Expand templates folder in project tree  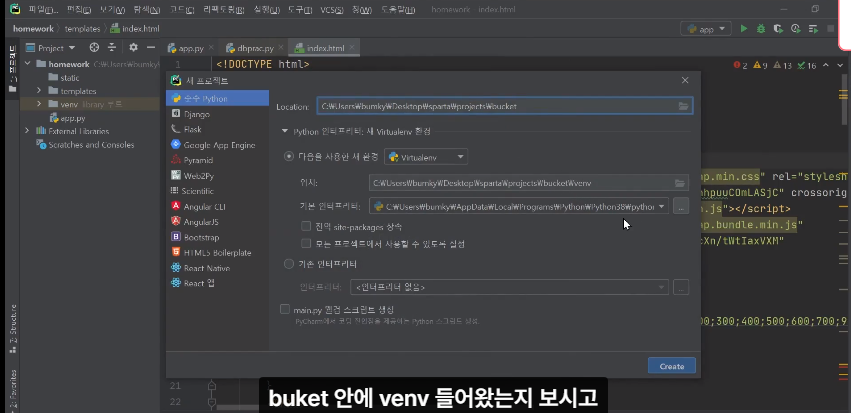coord(39,91)
